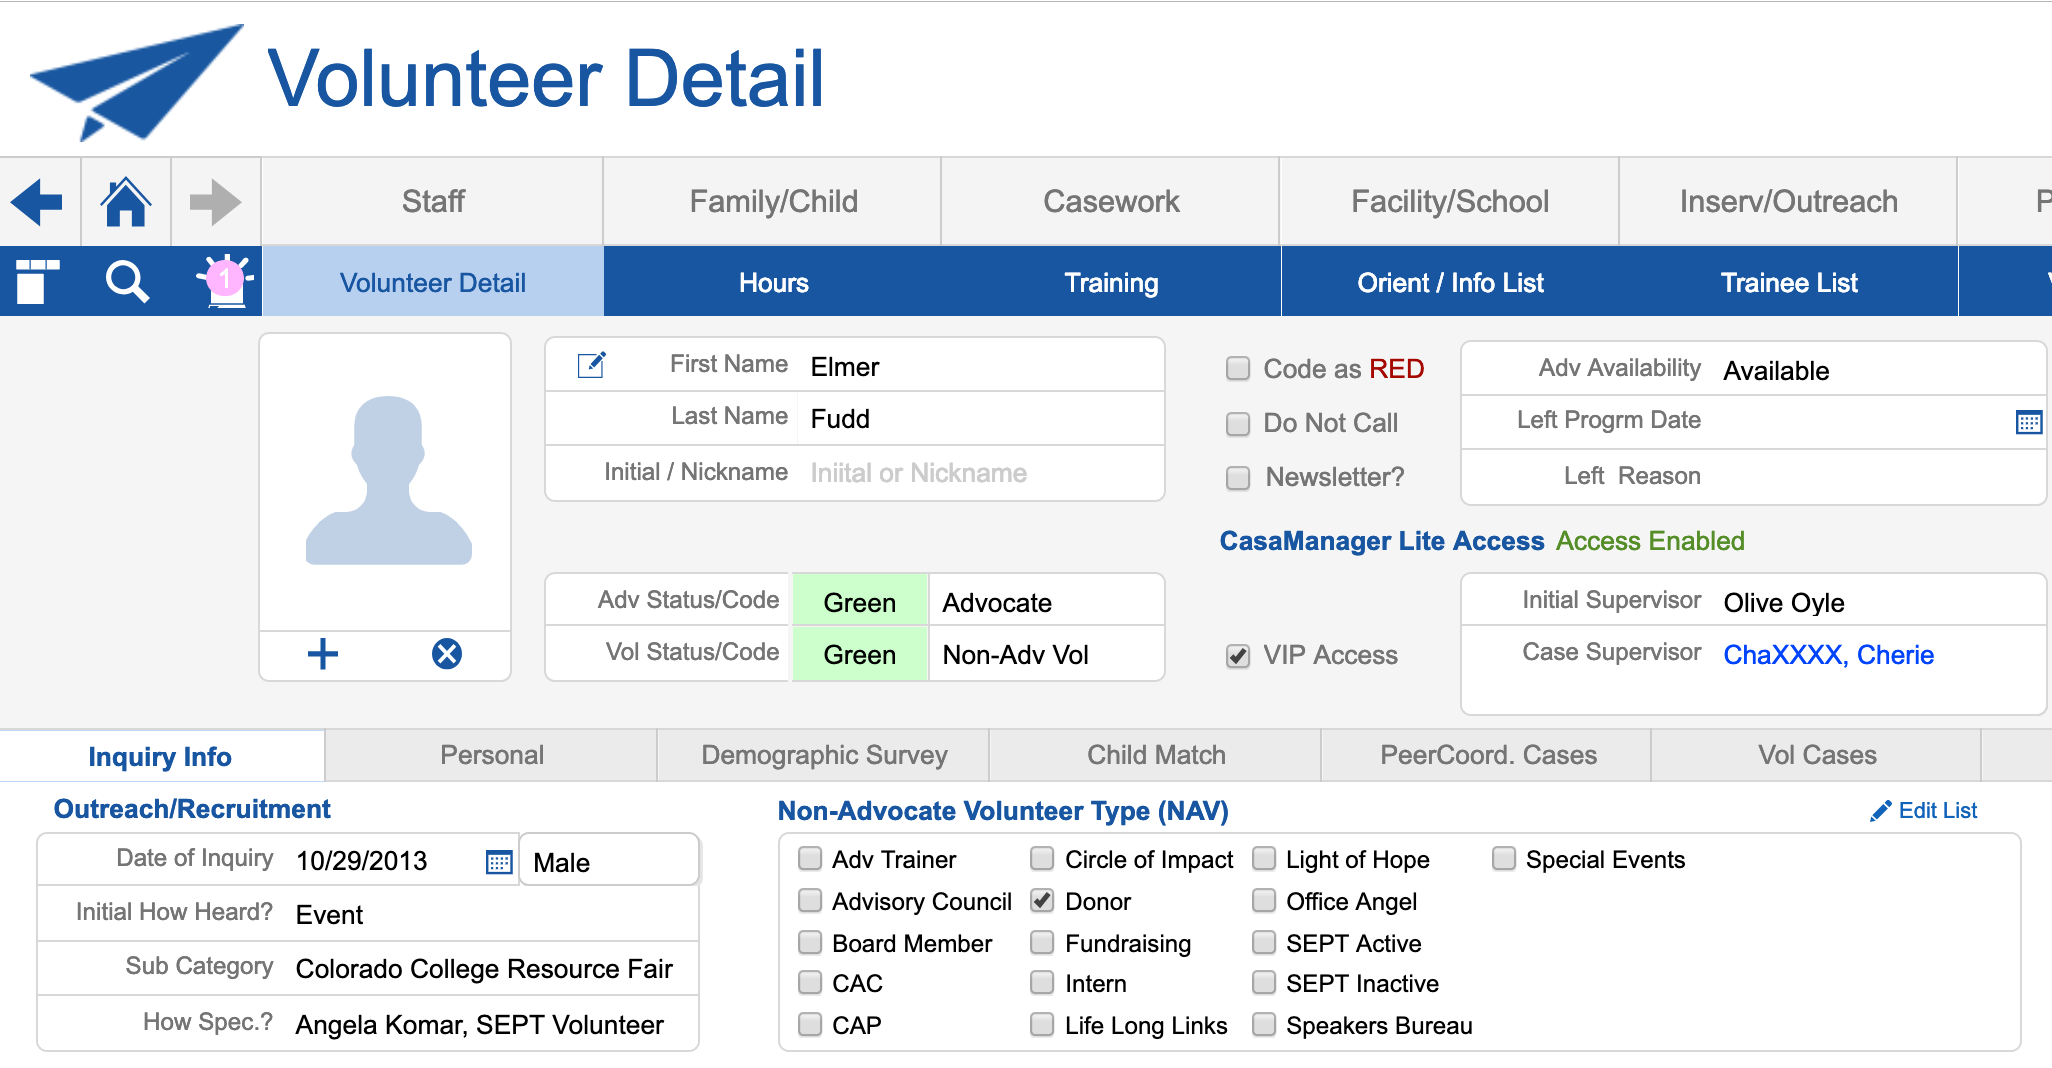Click the edit name pencil icon

[591, 365]
